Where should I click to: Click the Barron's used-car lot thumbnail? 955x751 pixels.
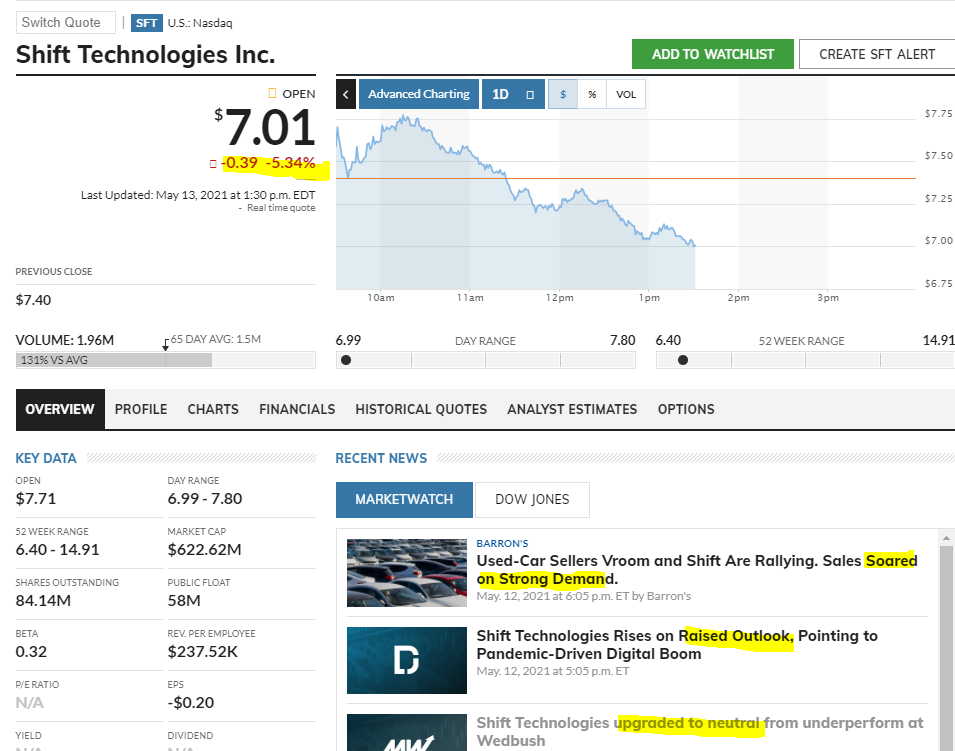coord(406,573)
